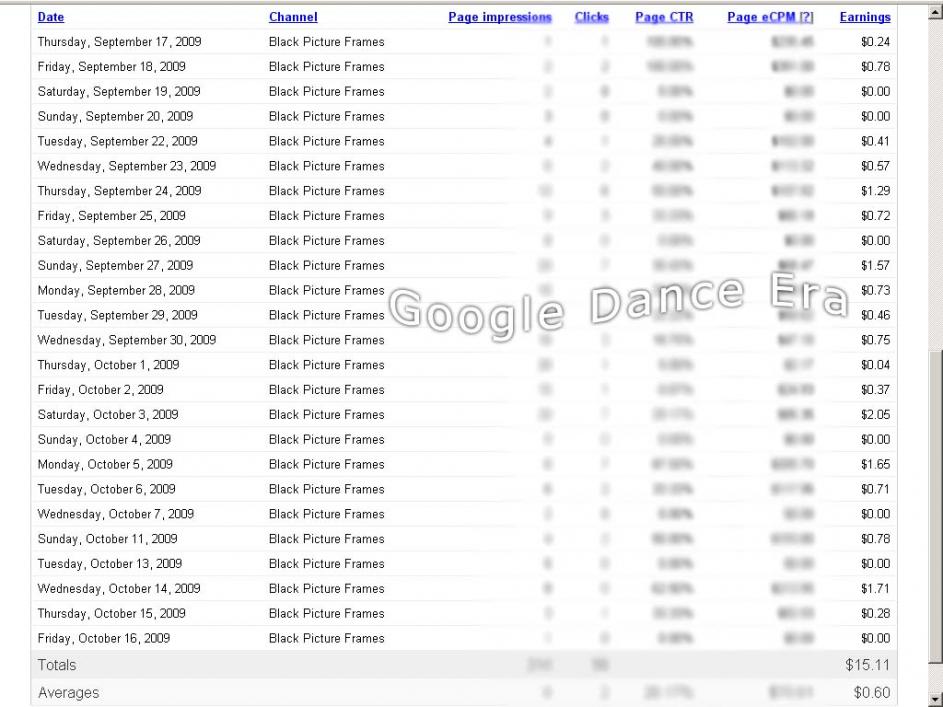
Task: Click the $1.65 earnings value
Action: (x=875, y=464)
